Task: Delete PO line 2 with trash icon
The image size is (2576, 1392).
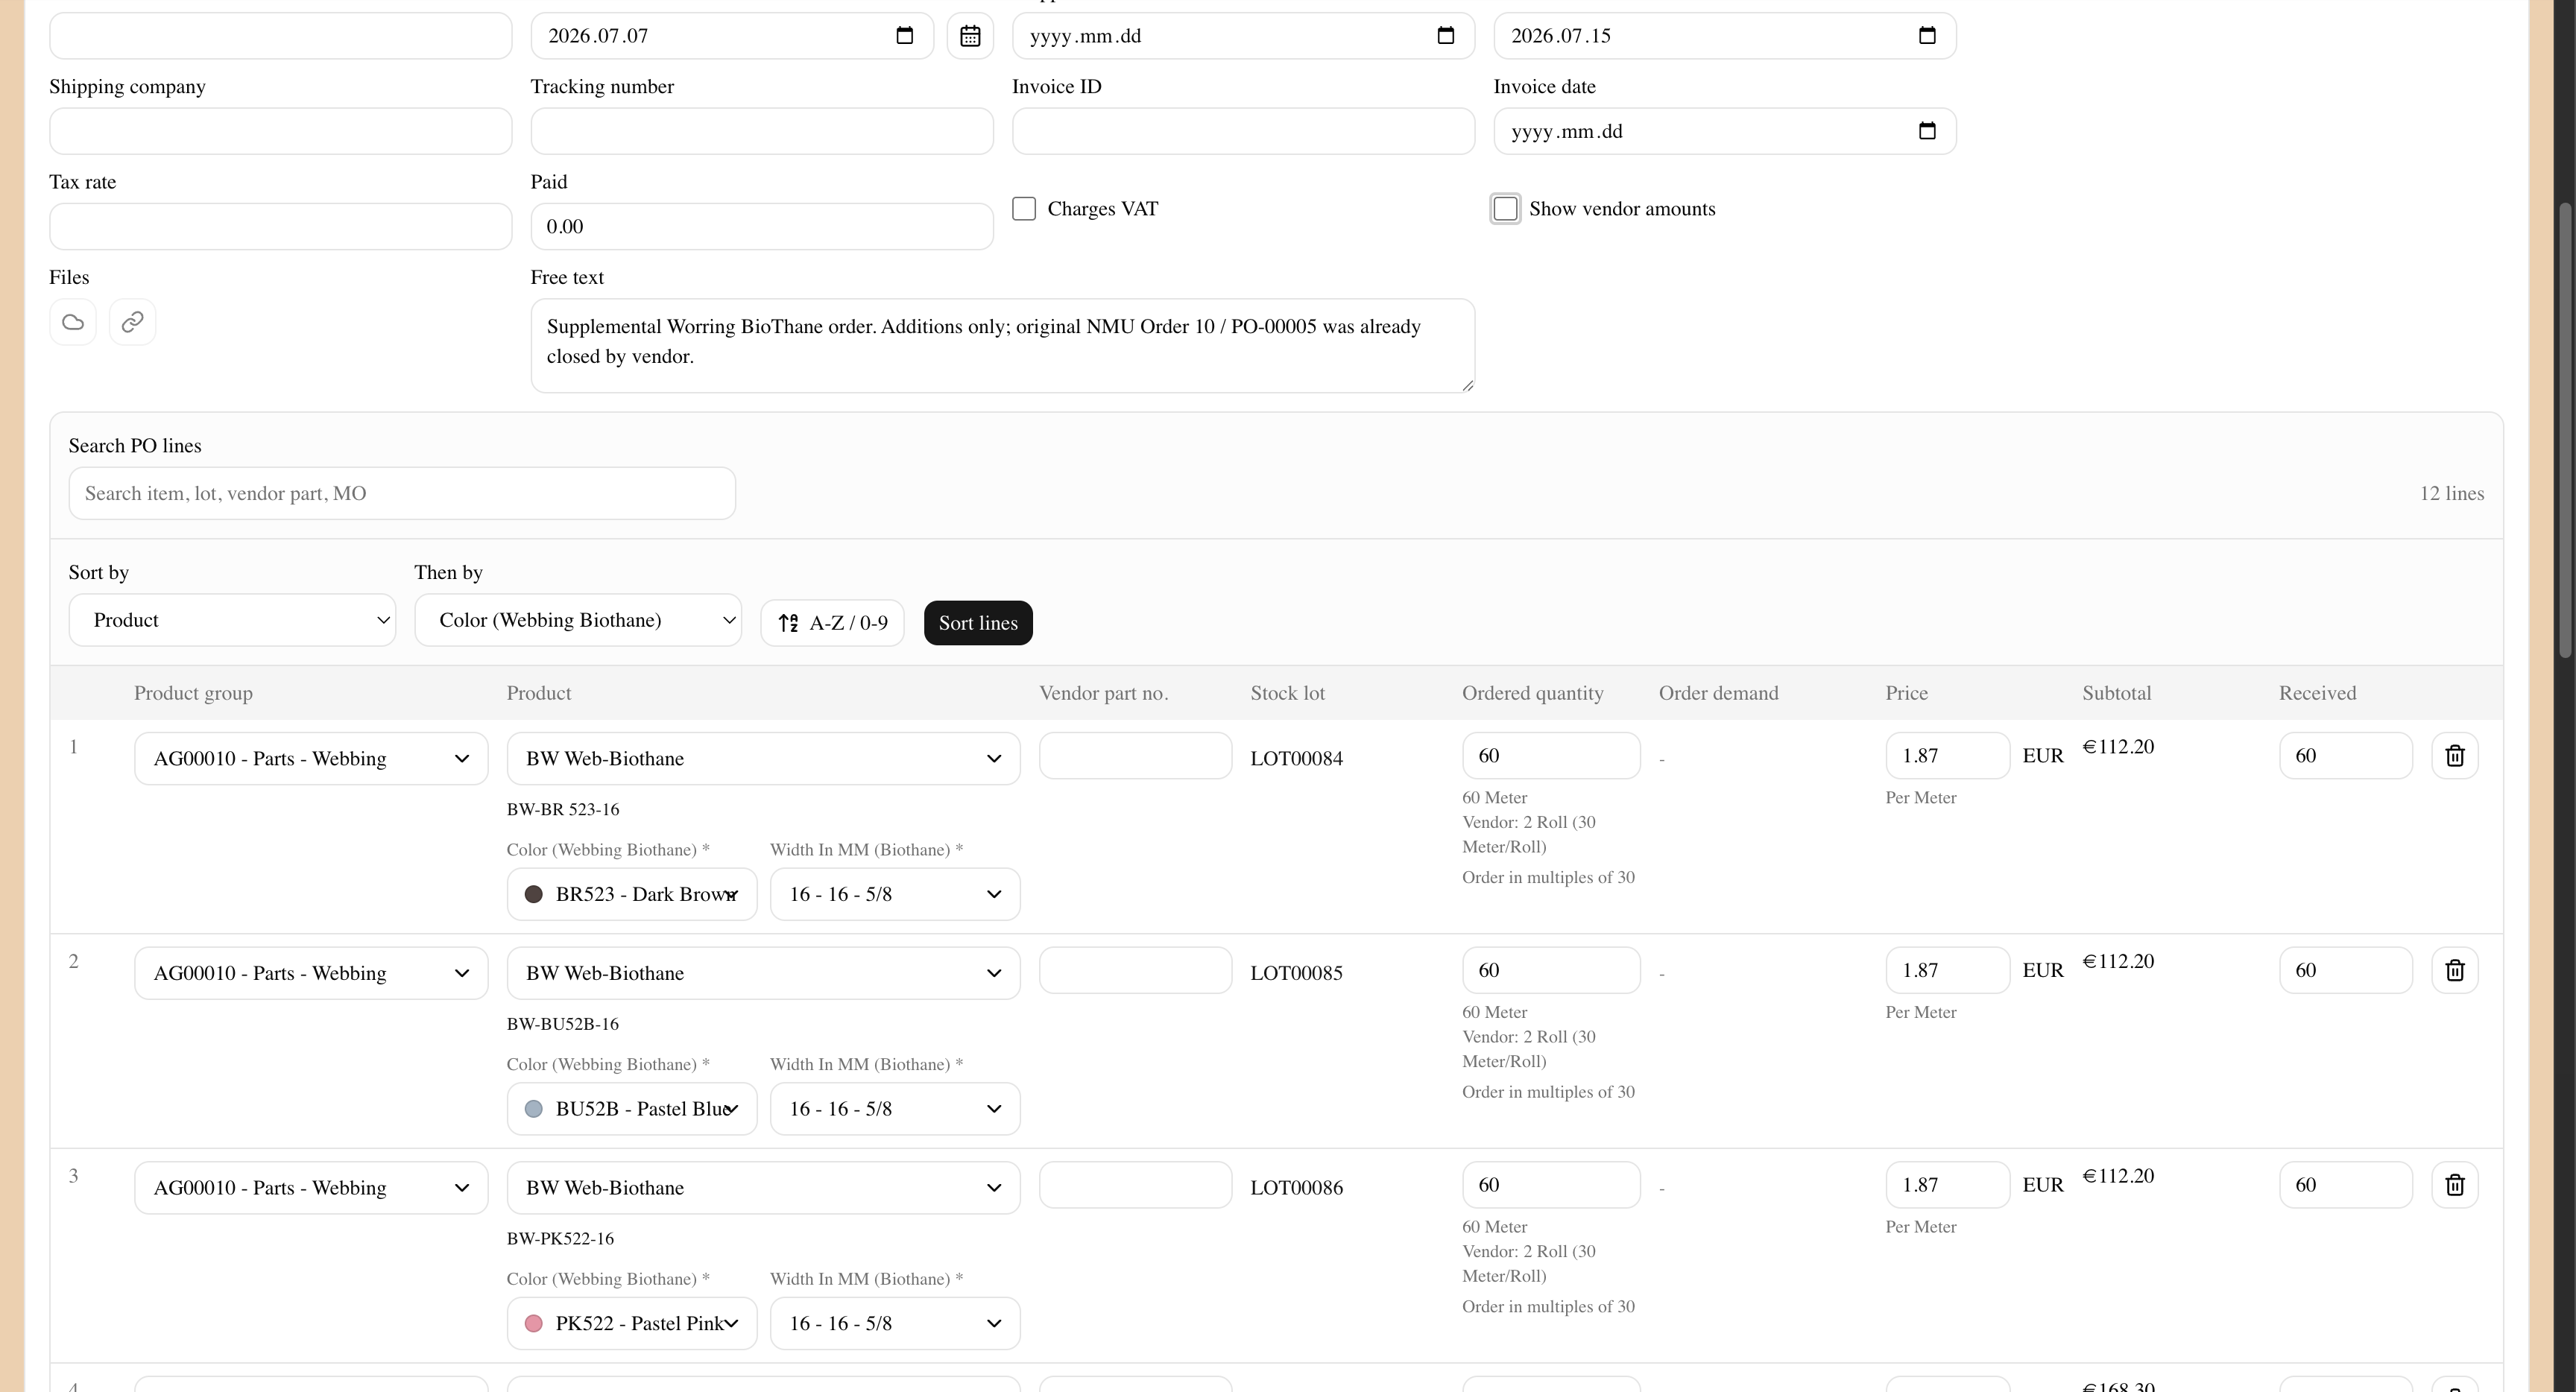Action: click(2455, 970)
